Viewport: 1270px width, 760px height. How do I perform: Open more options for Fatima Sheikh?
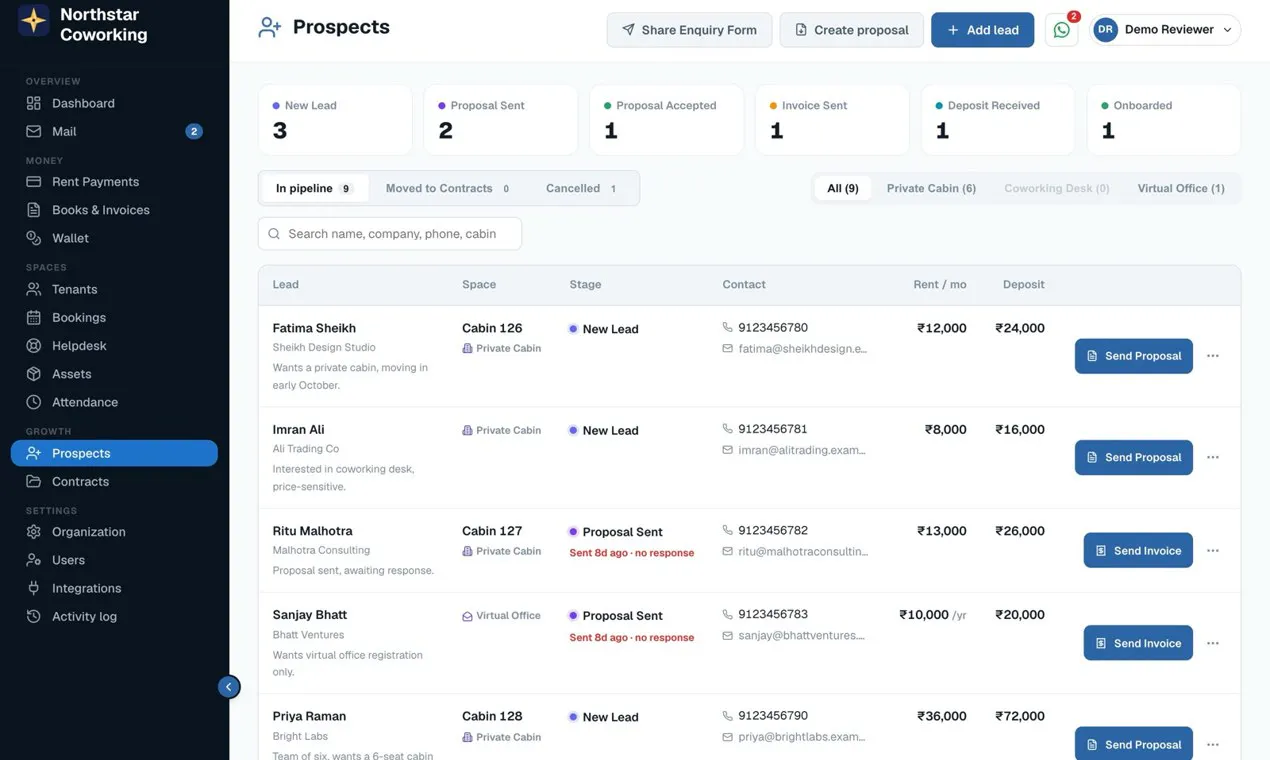[1213, 356]
